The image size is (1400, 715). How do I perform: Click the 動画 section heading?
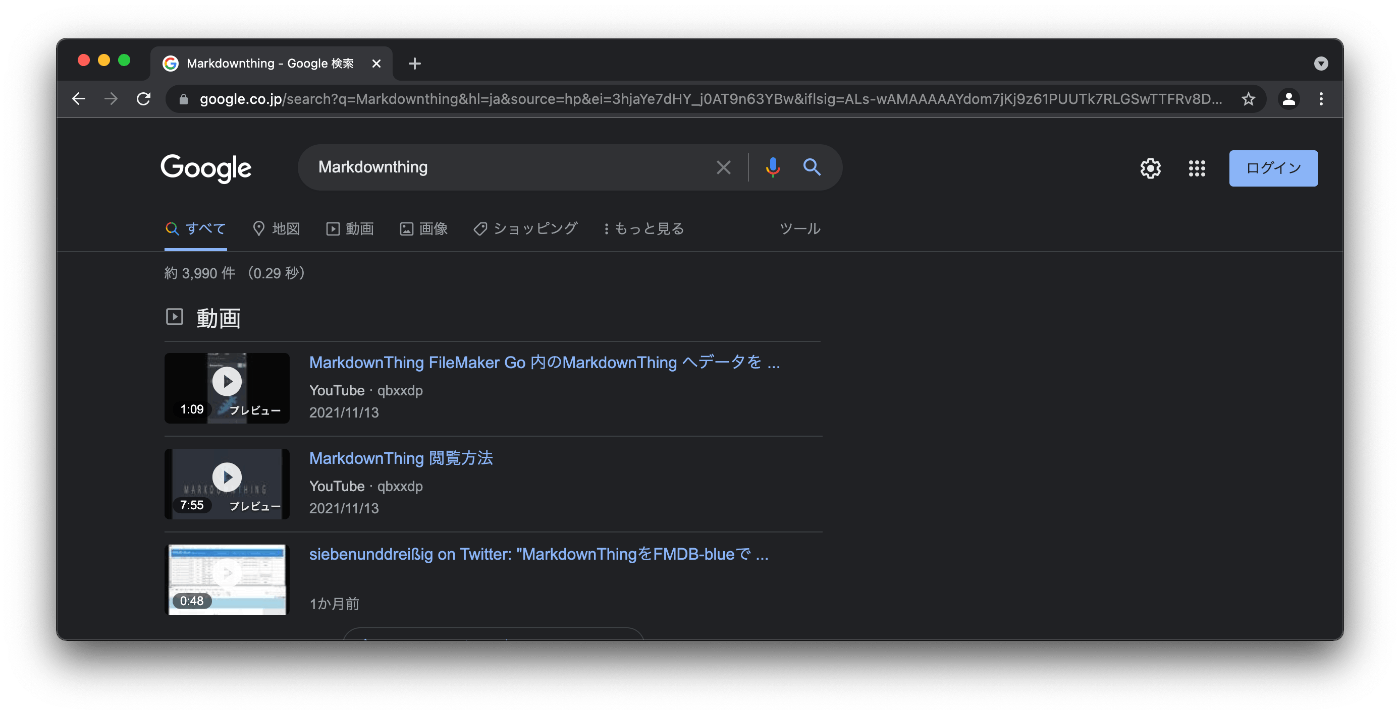pyautogui.click(x=218, y=318)
